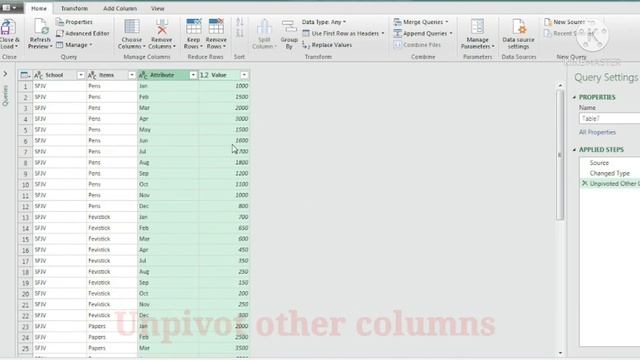Sort descending using the sort icon
640x360 pixels.
point(240,33)
